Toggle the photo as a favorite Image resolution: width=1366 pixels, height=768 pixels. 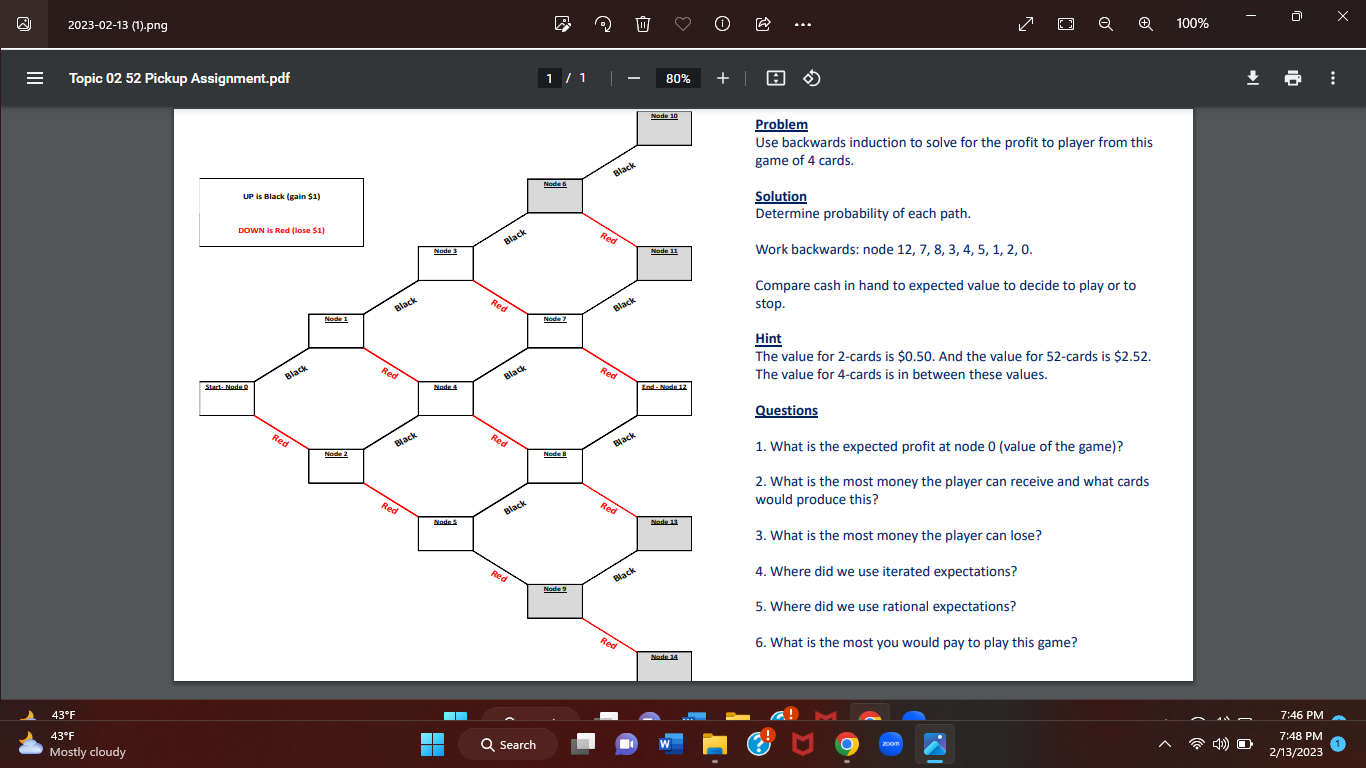[682, 23]
